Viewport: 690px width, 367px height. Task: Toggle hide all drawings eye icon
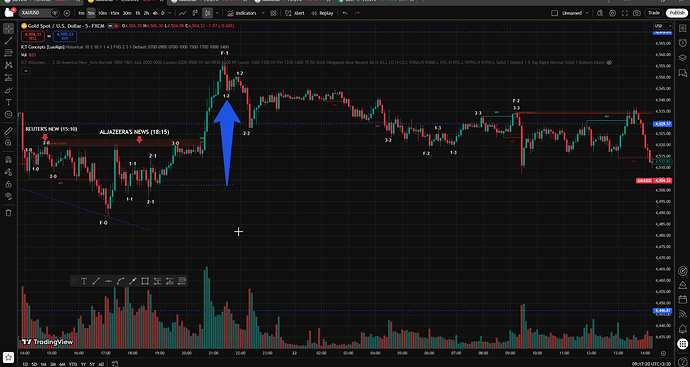(x=8, y=196)
